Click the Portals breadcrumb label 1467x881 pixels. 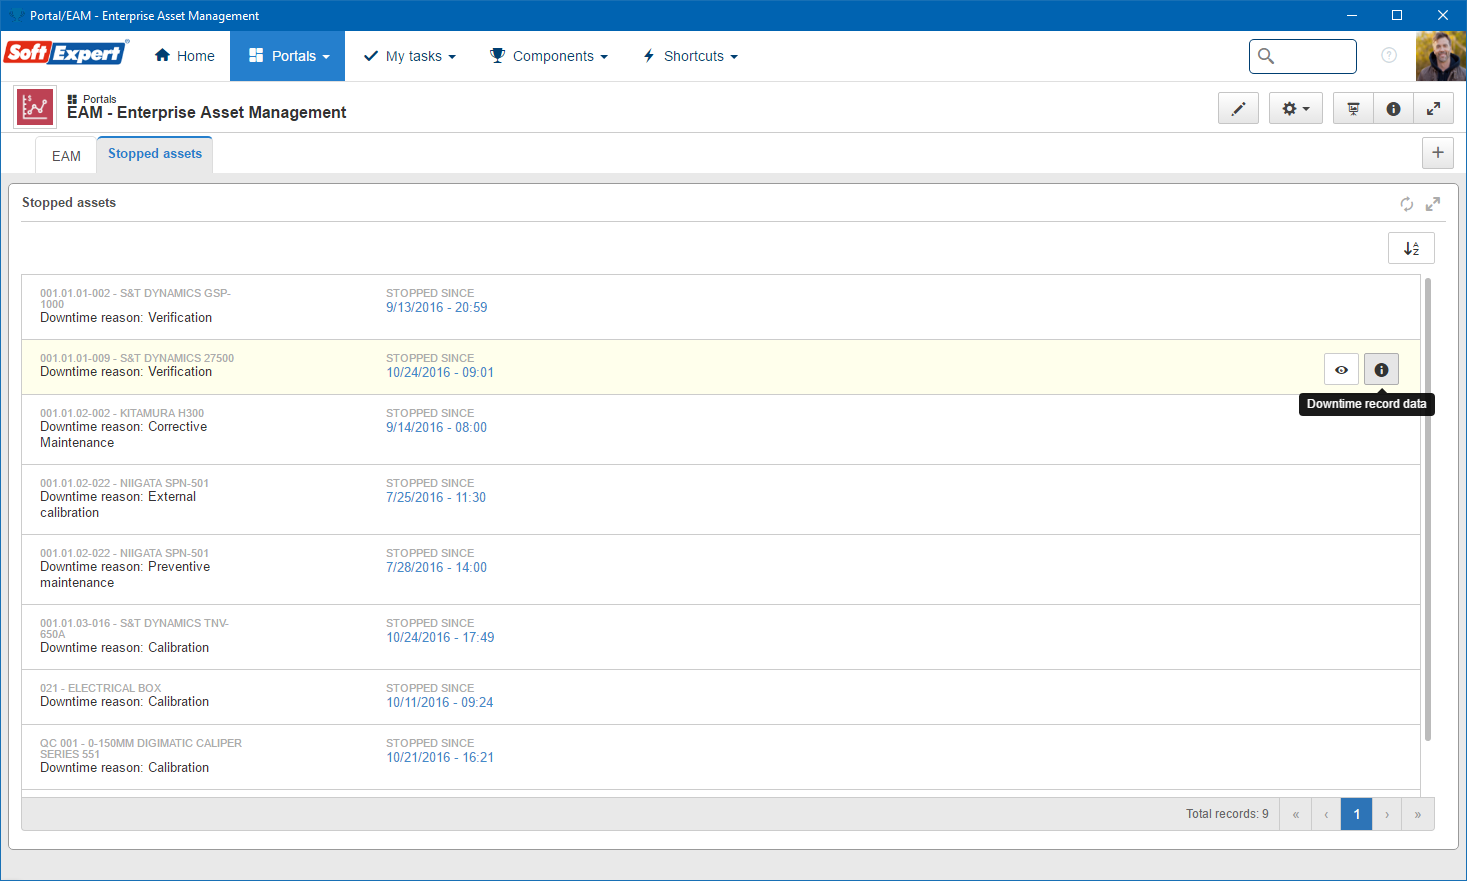(x=100, y=99)
